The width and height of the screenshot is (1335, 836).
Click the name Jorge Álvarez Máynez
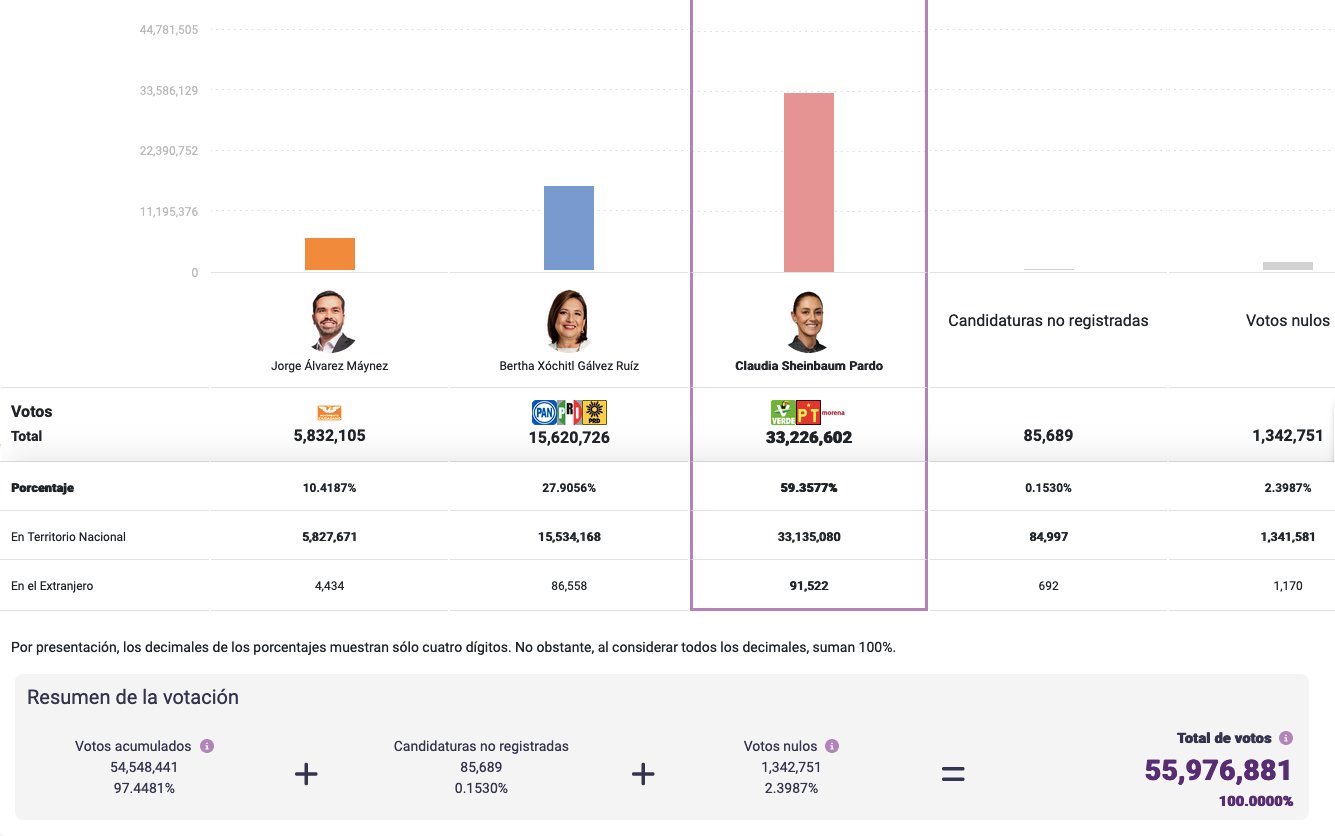point(330,366)
